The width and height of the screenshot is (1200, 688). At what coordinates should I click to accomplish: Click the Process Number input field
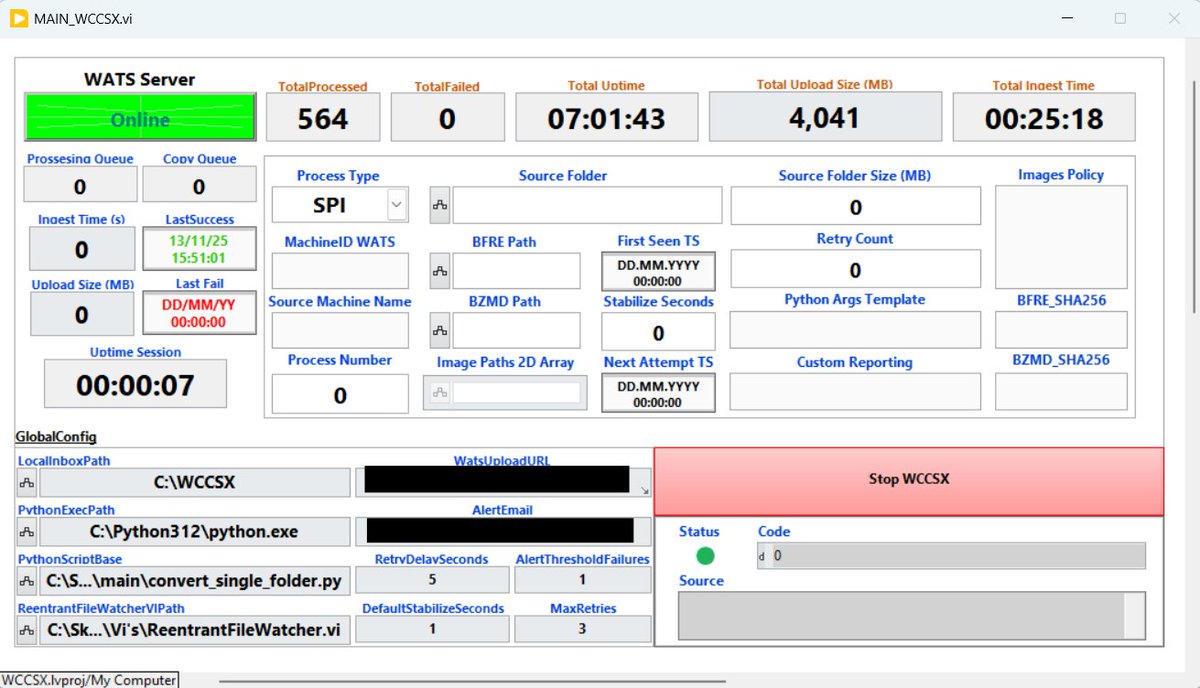(339, 393)
